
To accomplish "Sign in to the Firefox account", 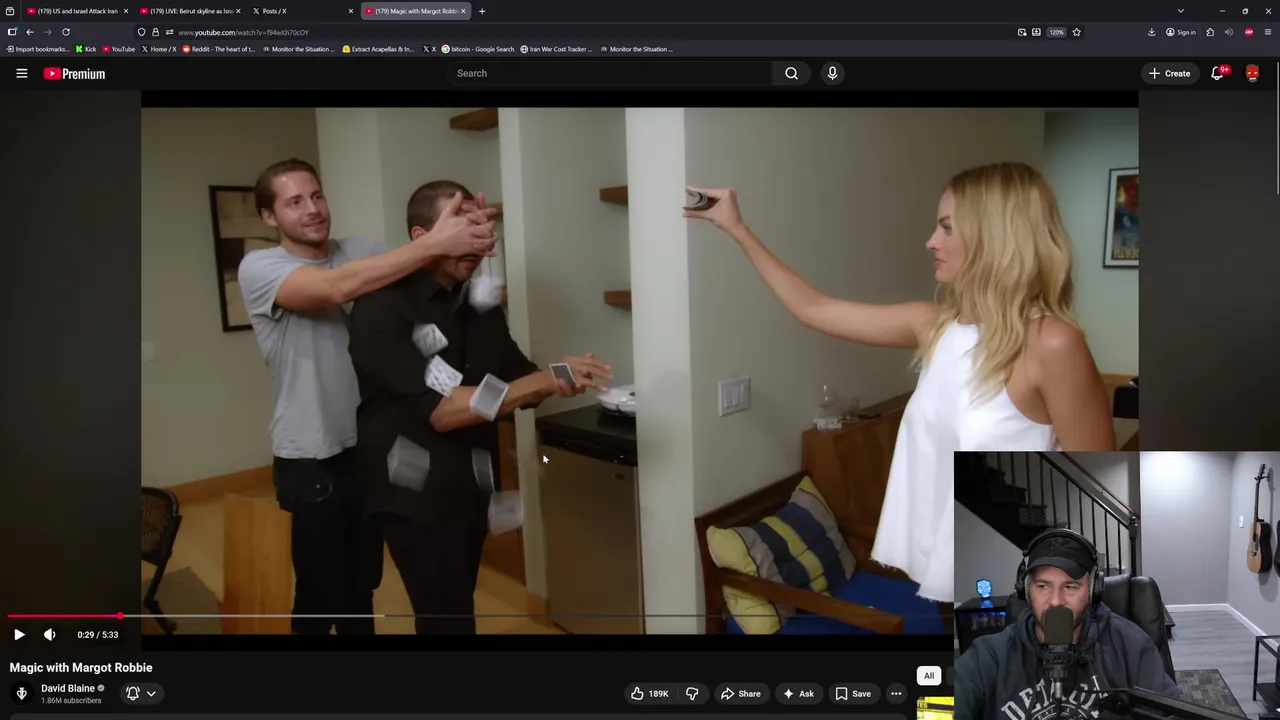I will pos(1181,32).
